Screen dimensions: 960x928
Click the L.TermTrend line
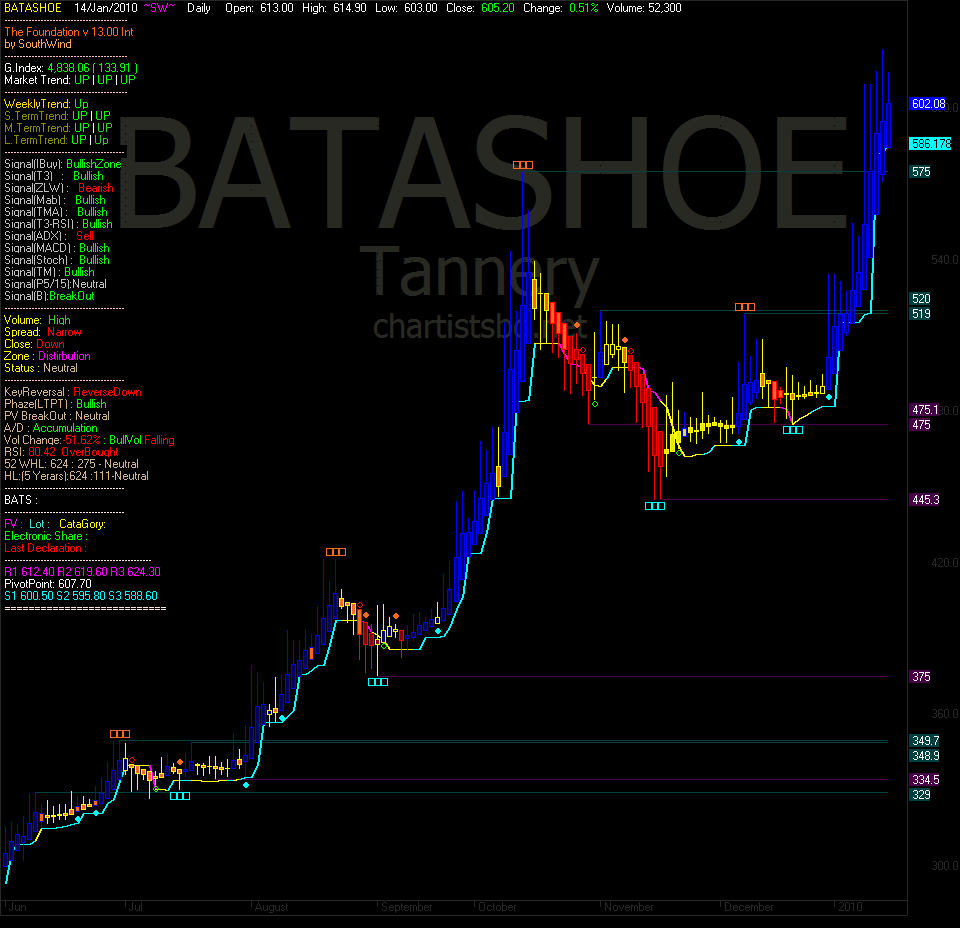click(56, 140)
